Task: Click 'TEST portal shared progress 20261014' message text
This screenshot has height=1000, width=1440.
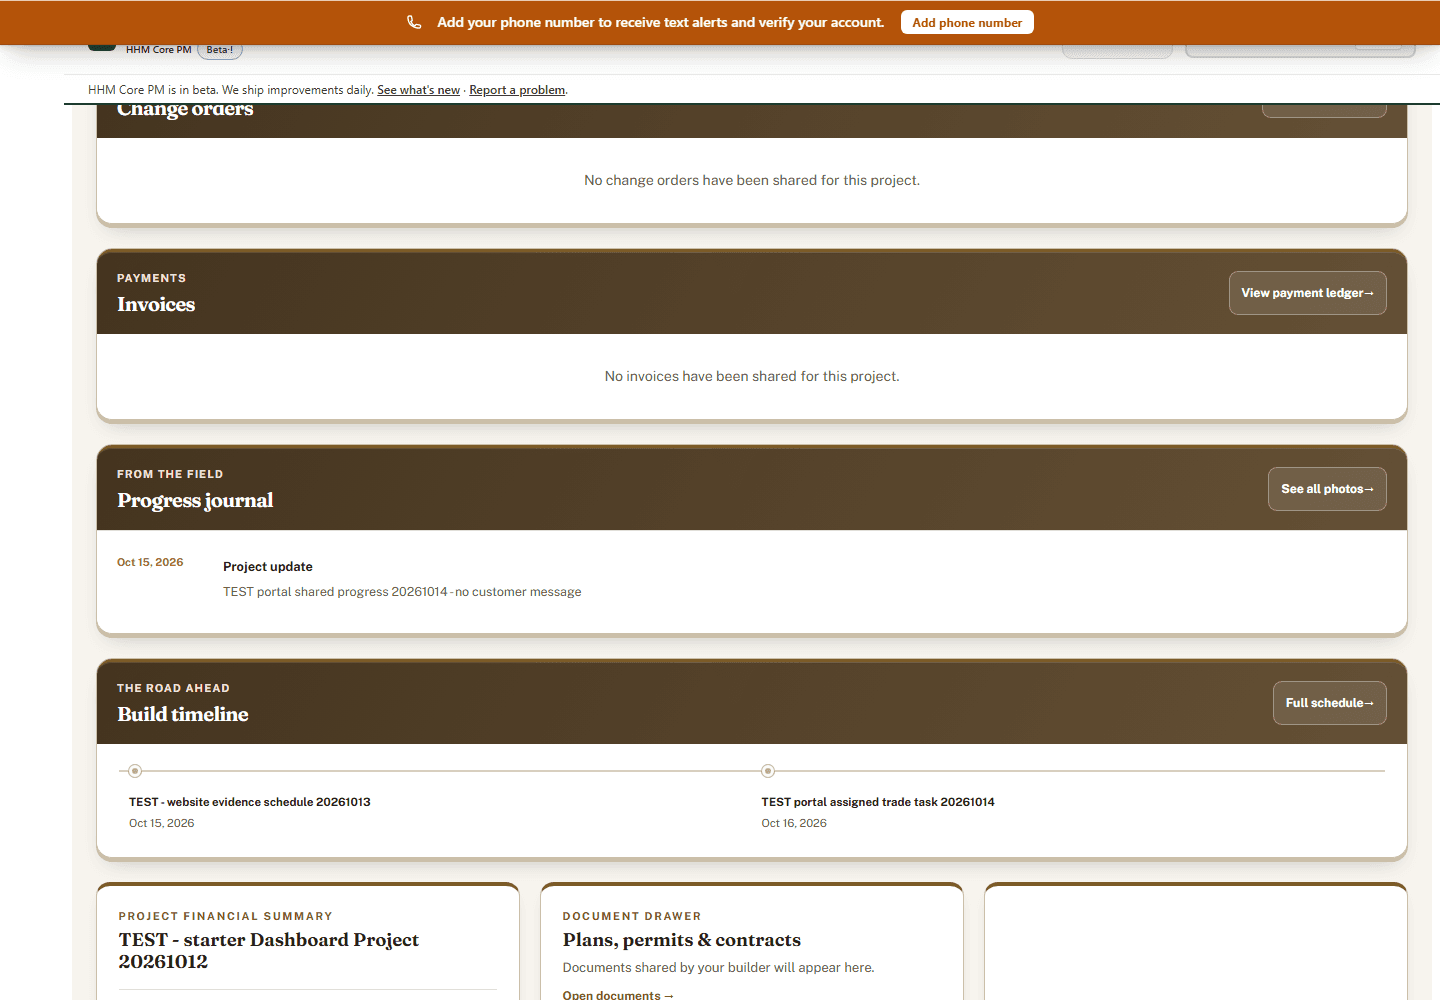Action: tap(402, 592)
